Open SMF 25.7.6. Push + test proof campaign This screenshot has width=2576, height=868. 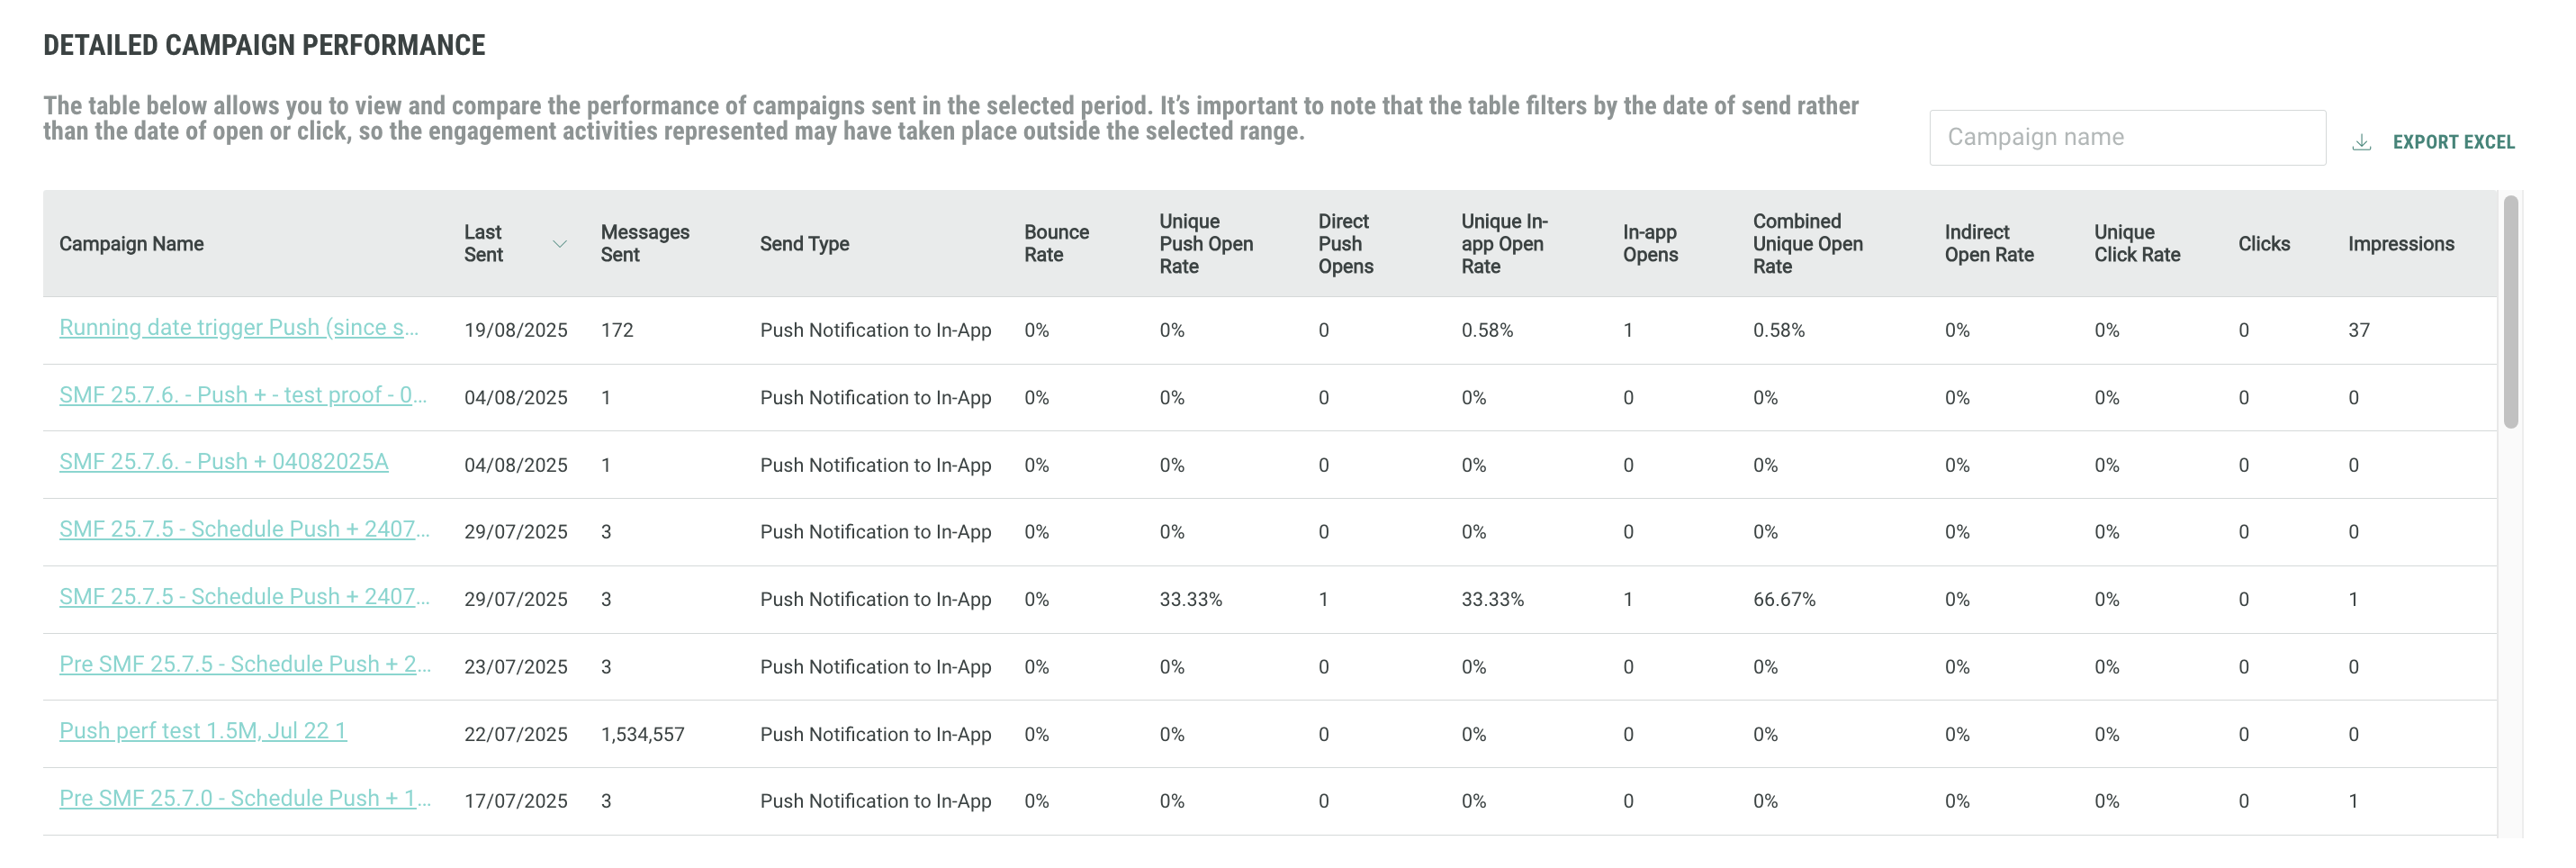tap(243, 395)
